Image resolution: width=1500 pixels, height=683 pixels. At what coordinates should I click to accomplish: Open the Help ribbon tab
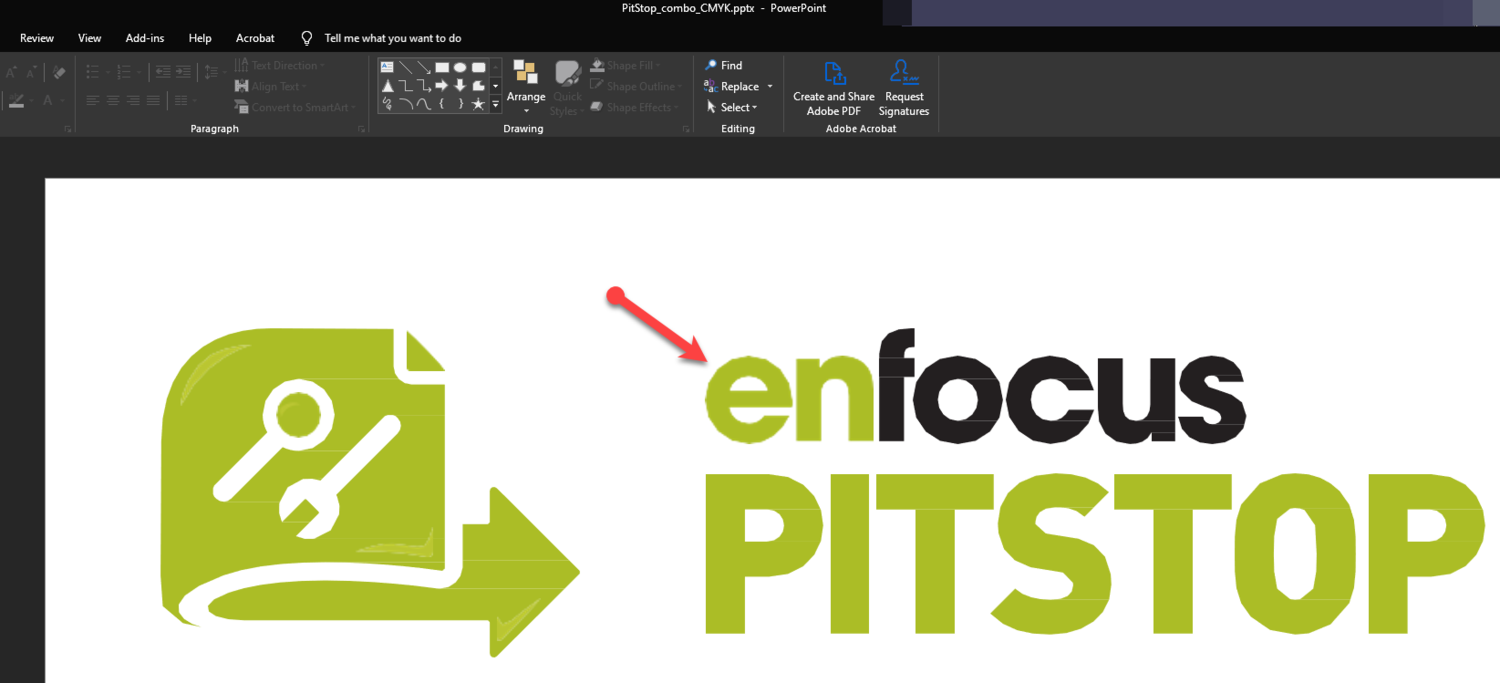pos(200,38)
